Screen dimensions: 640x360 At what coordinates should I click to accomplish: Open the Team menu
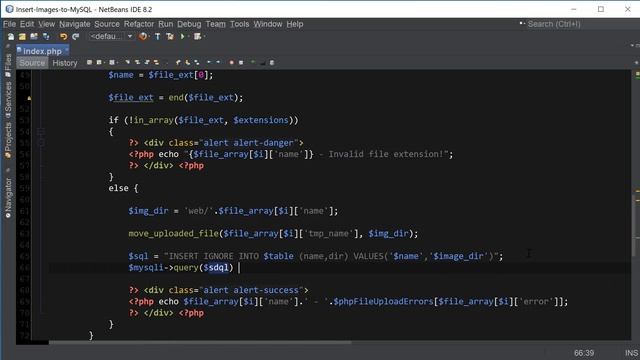coord(216,24)
